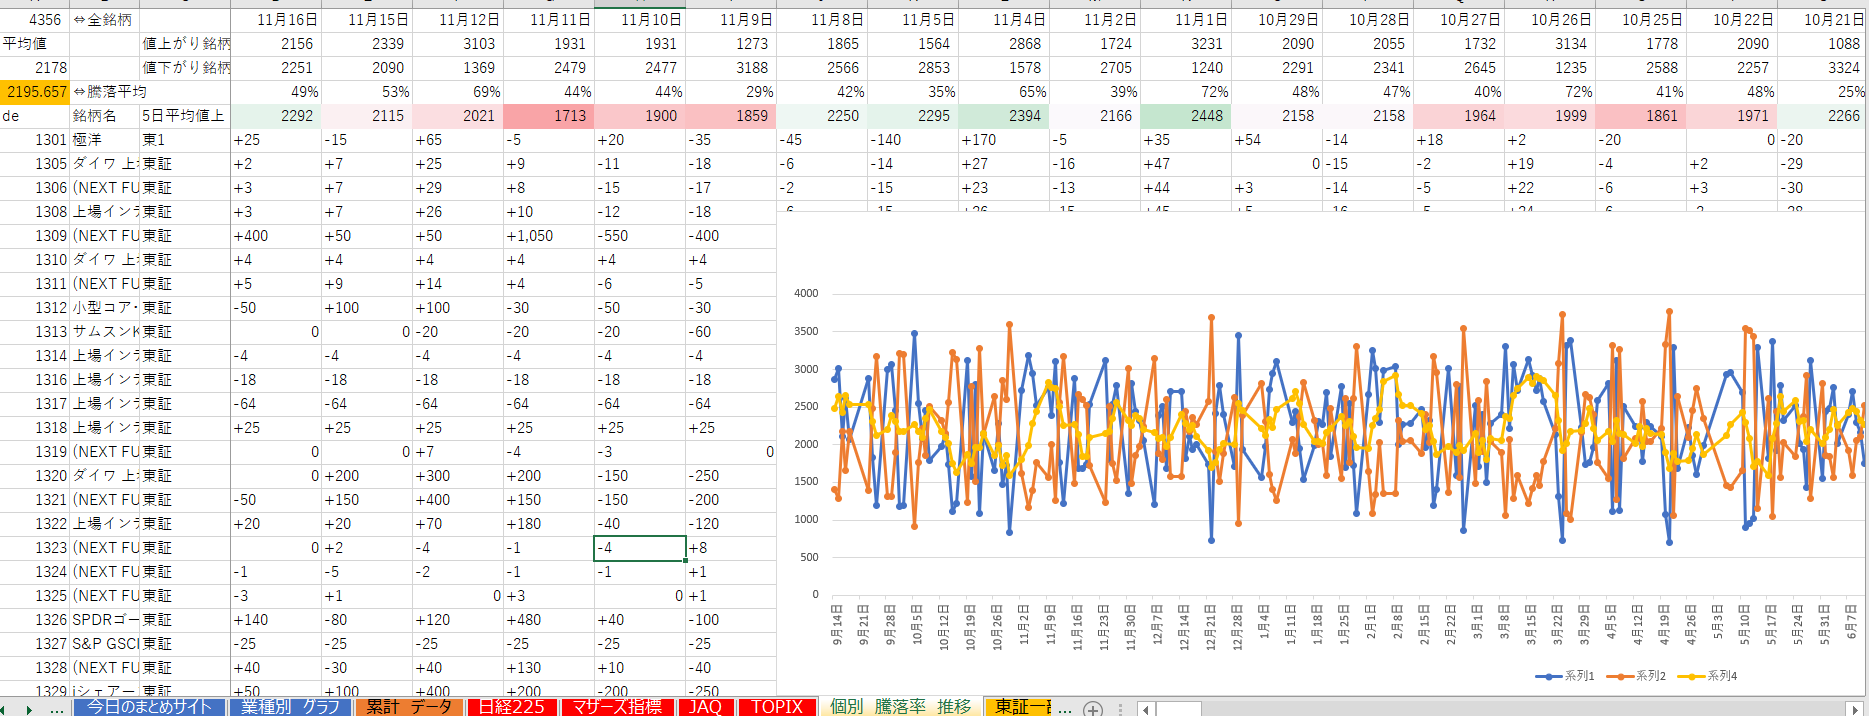
Task: Open the 今日のまとめサイト sheet tab
Action: click(149, 707)
